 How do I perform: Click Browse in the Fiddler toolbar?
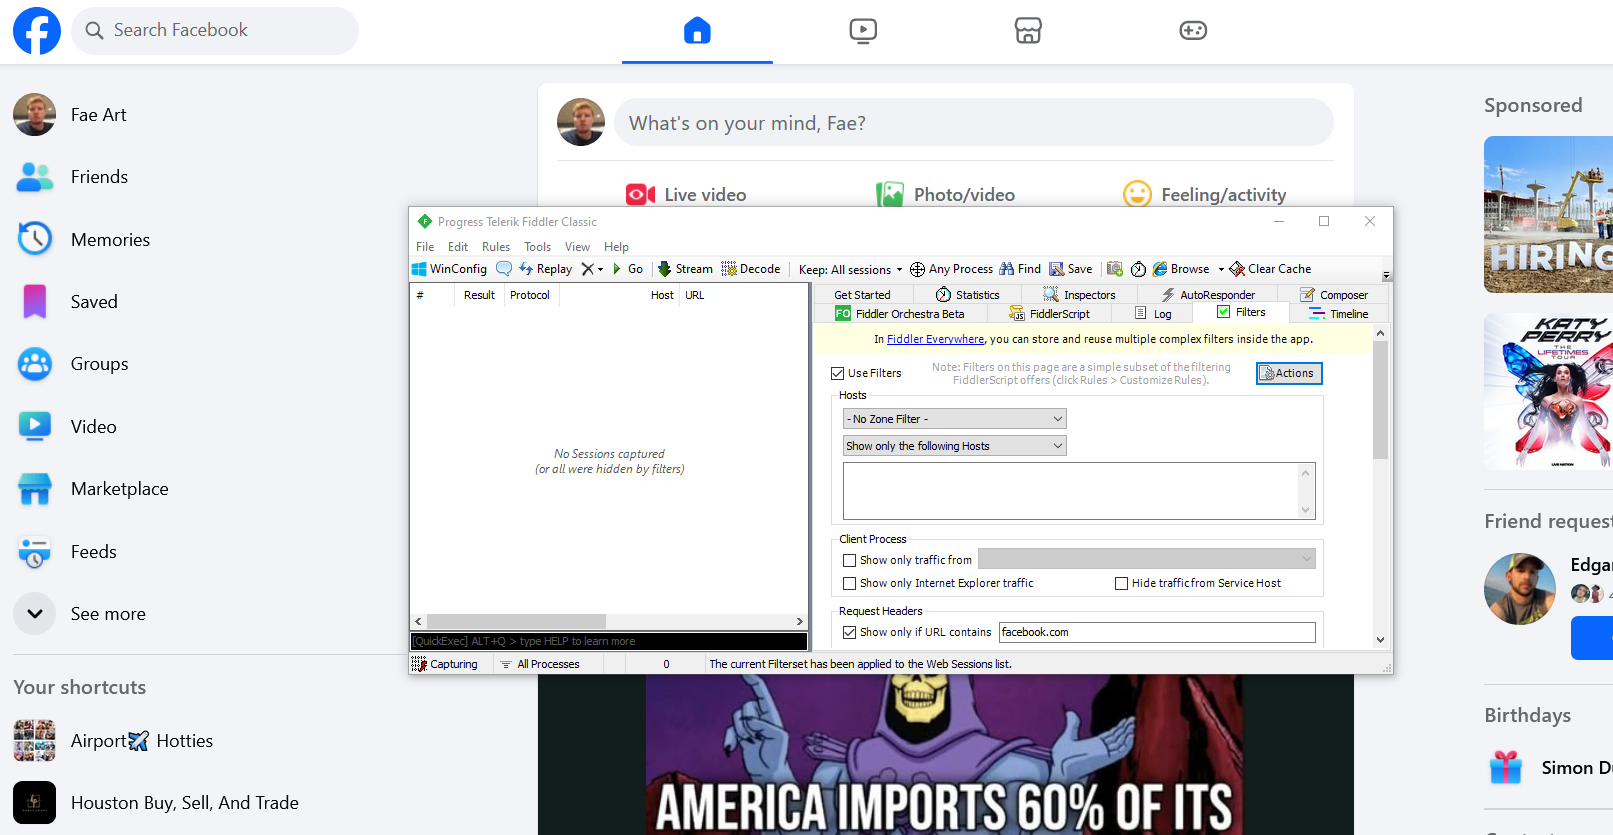(1181, 269)
